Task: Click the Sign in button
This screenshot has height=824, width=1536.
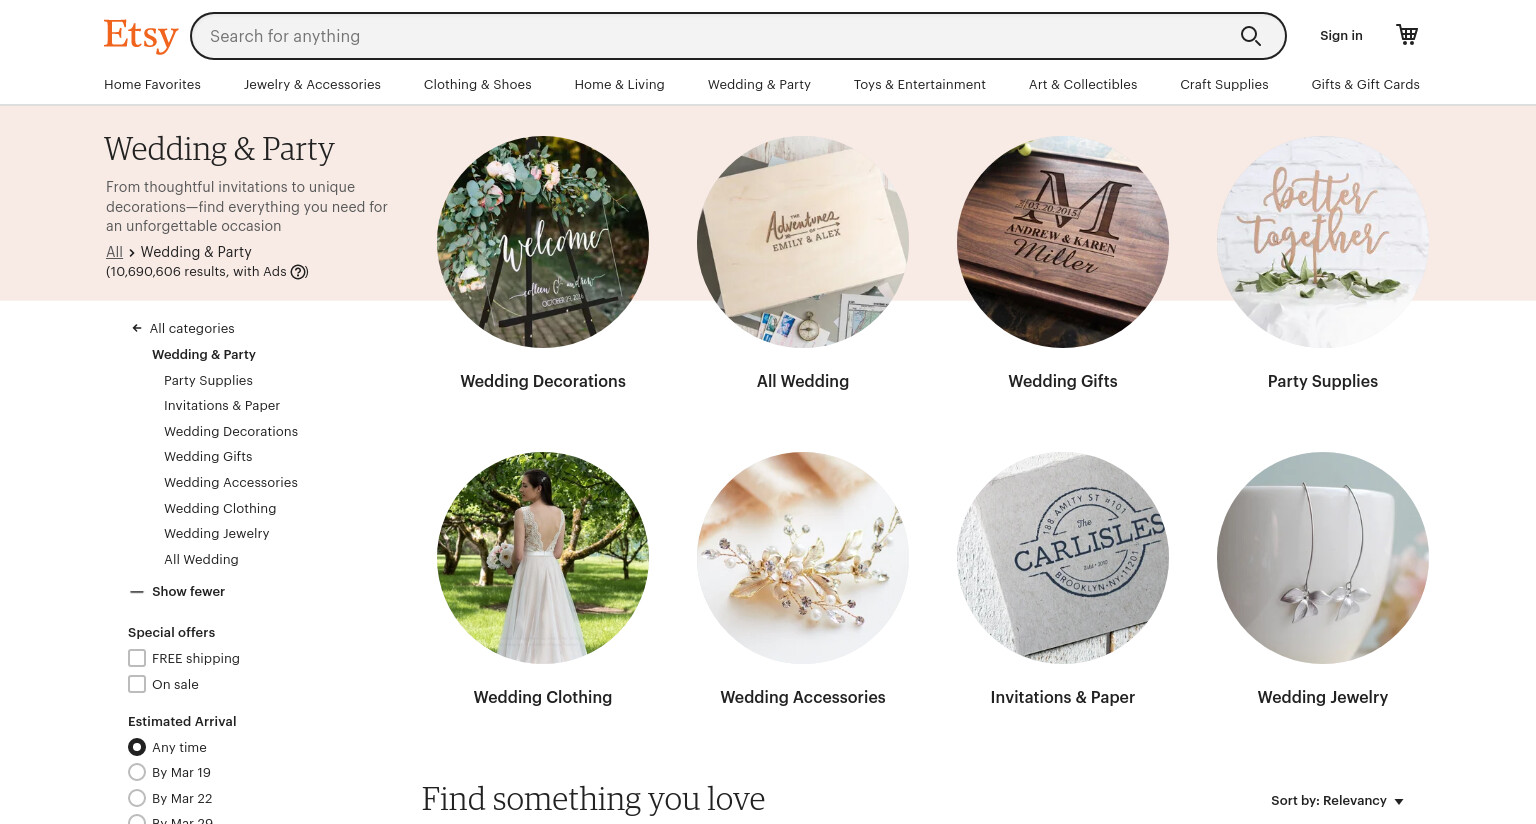Action: pyautogui.click(x=1341, y=36)
